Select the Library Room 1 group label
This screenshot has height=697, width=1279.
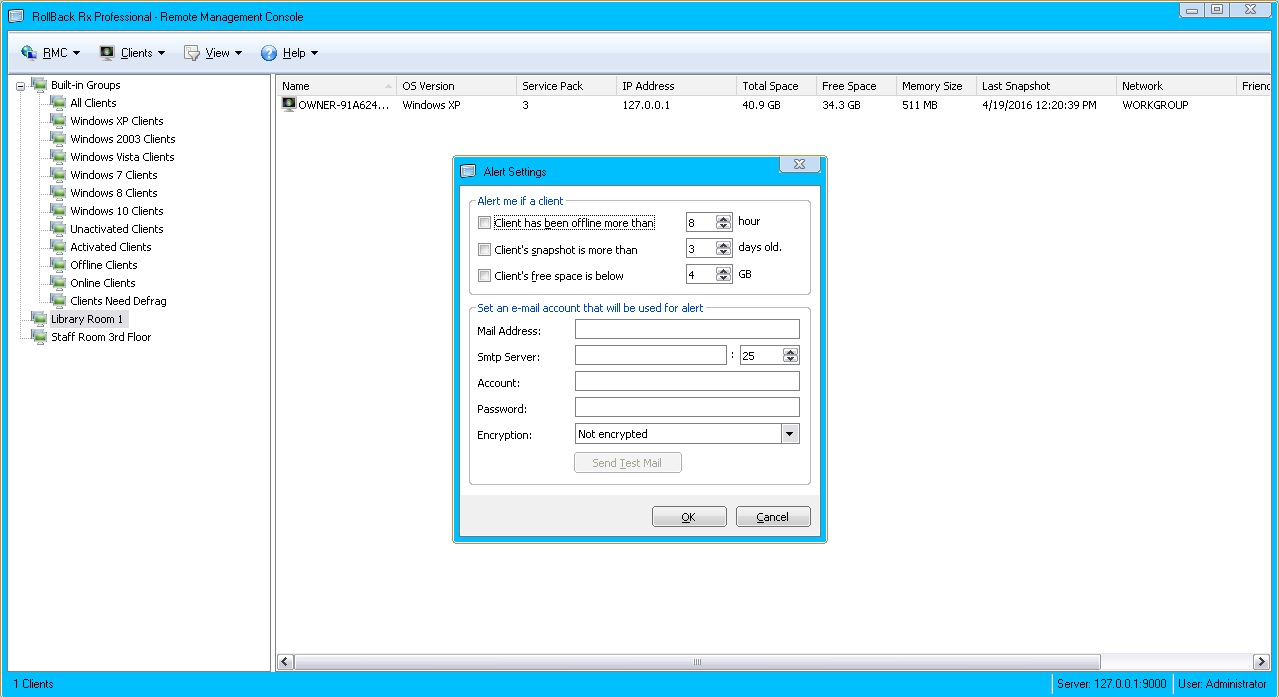click(x=87, y=319)
